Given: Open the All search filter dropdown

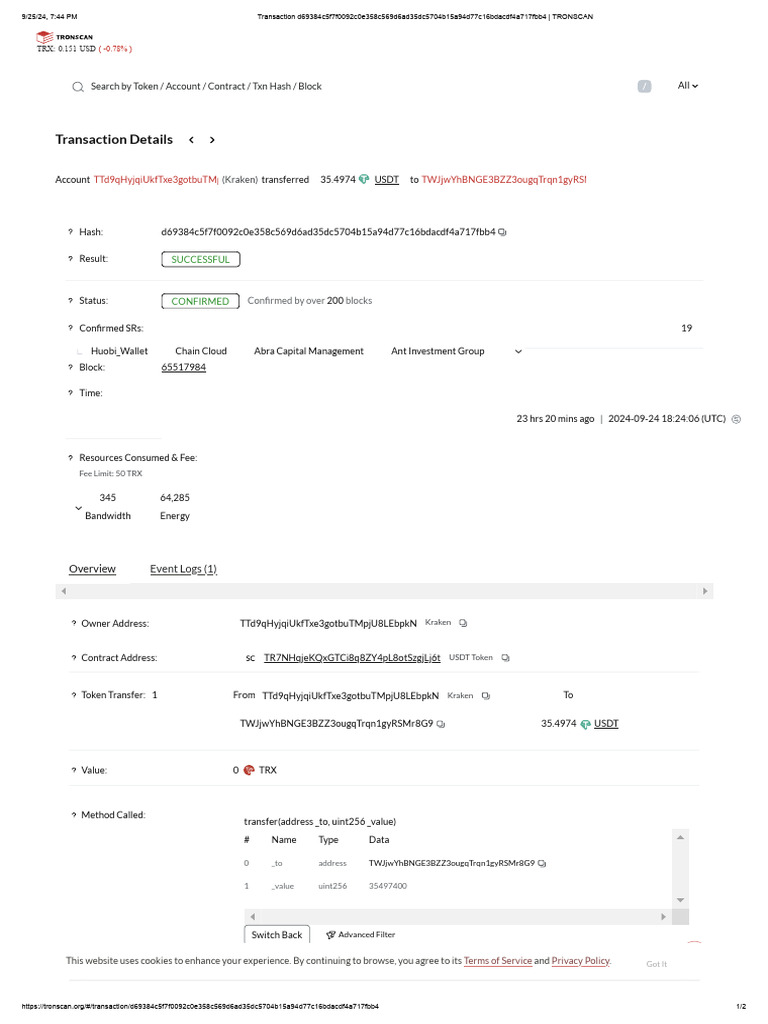Looking at the screenshot, I should [688, 86].
